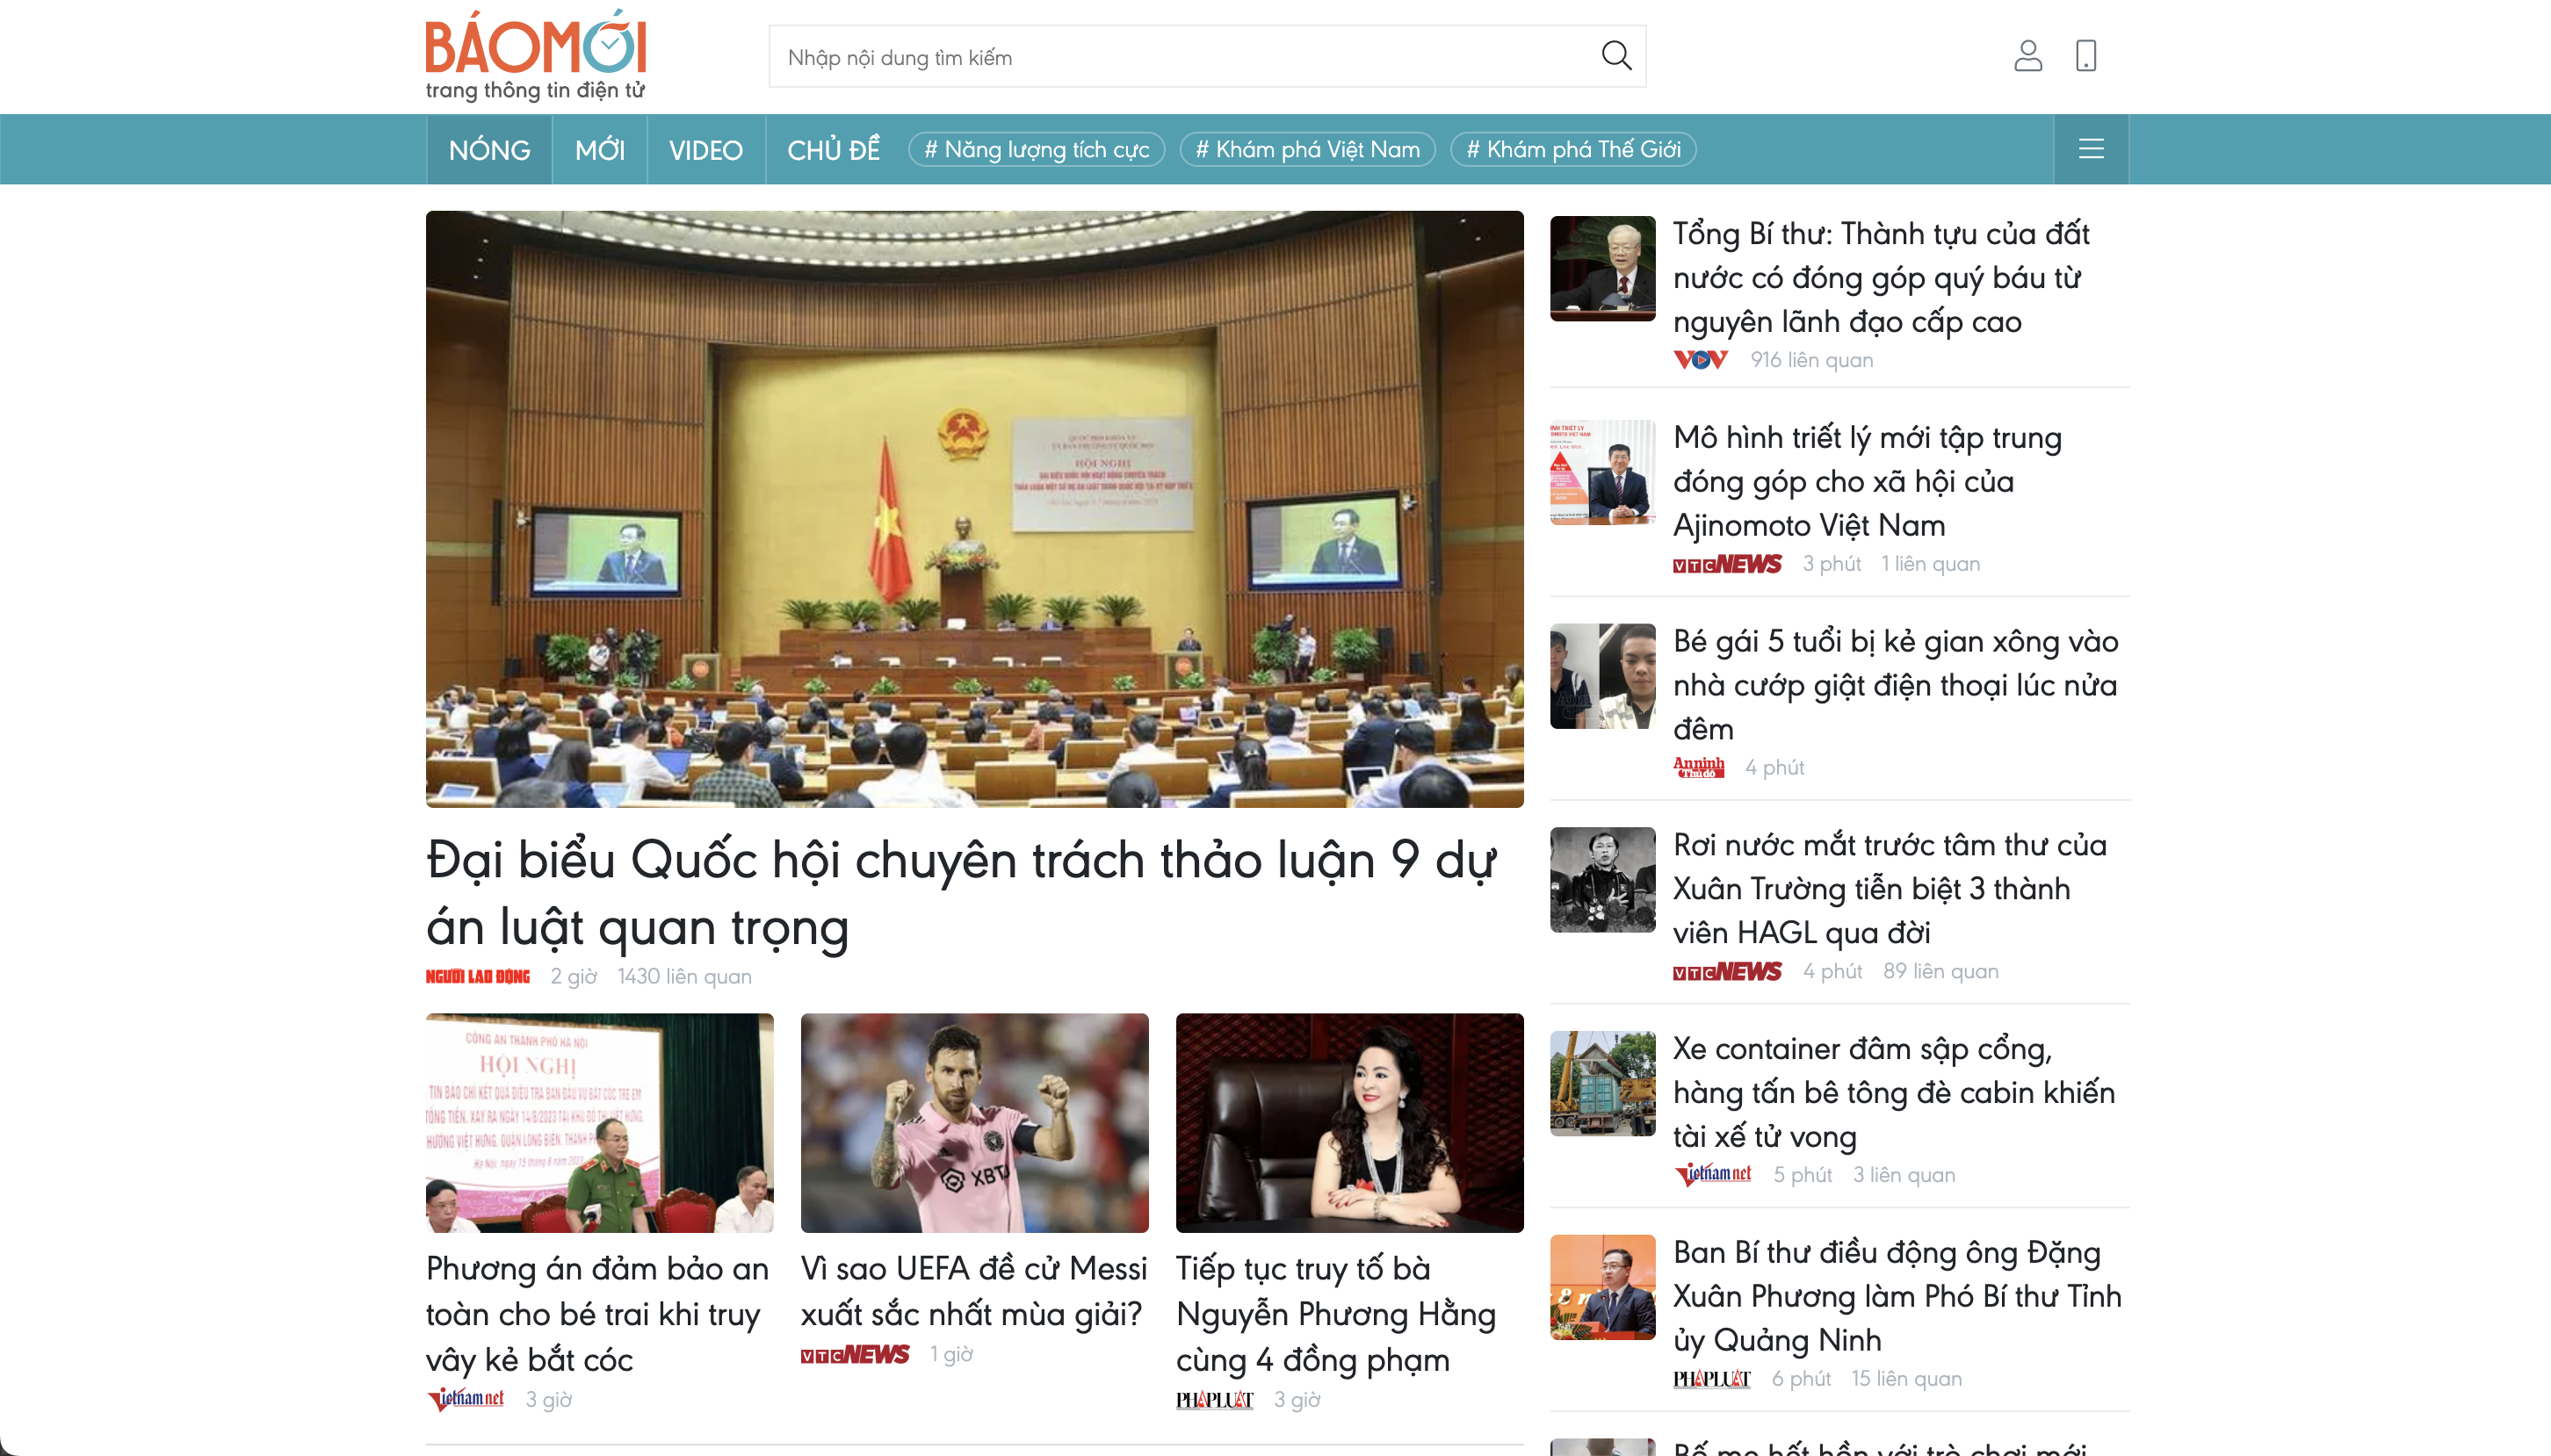Click the BÁOMỚI logo

click(536, 55)
